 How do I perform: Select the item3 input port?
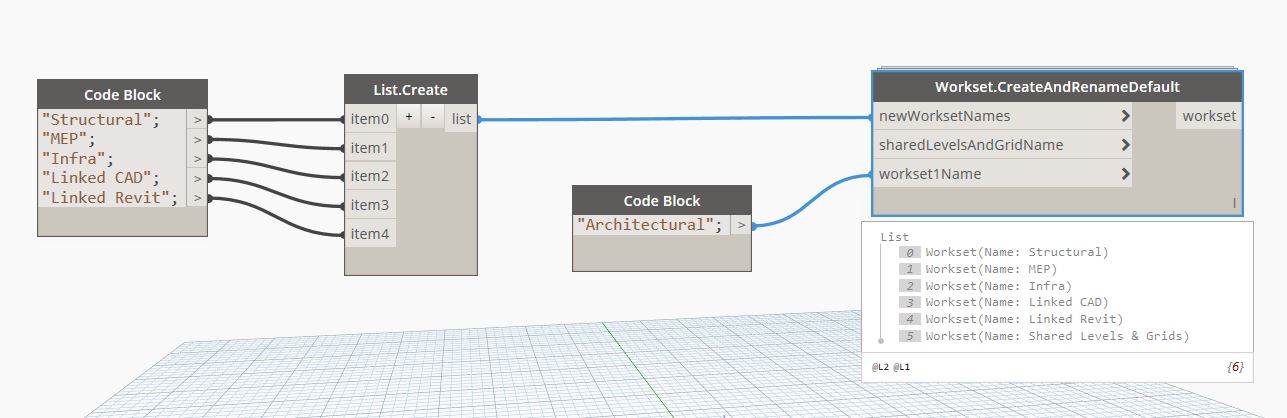point(370,205)
